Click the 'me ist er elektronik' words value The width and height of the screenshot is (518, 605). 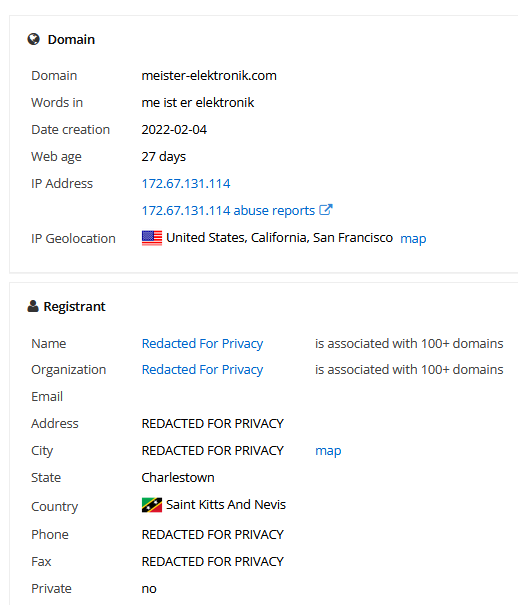[198, 103]
